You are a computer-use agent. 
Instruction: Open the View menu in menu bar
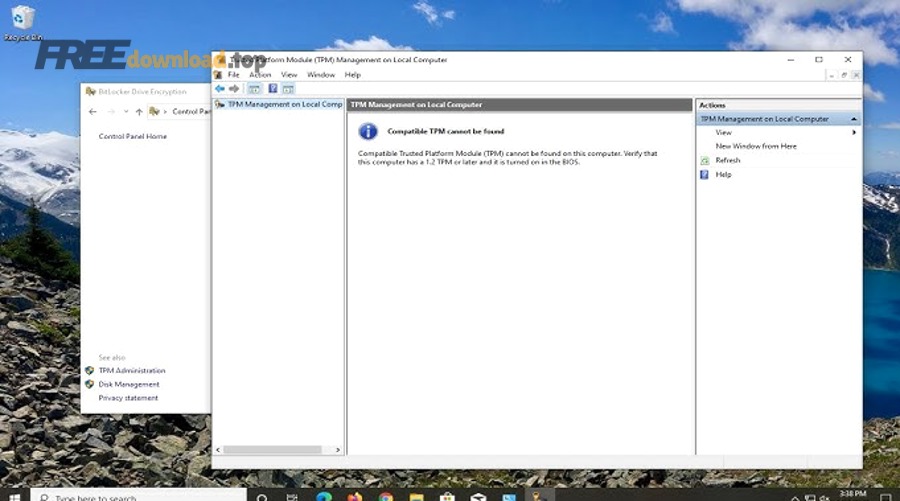[x=289, y=75]
